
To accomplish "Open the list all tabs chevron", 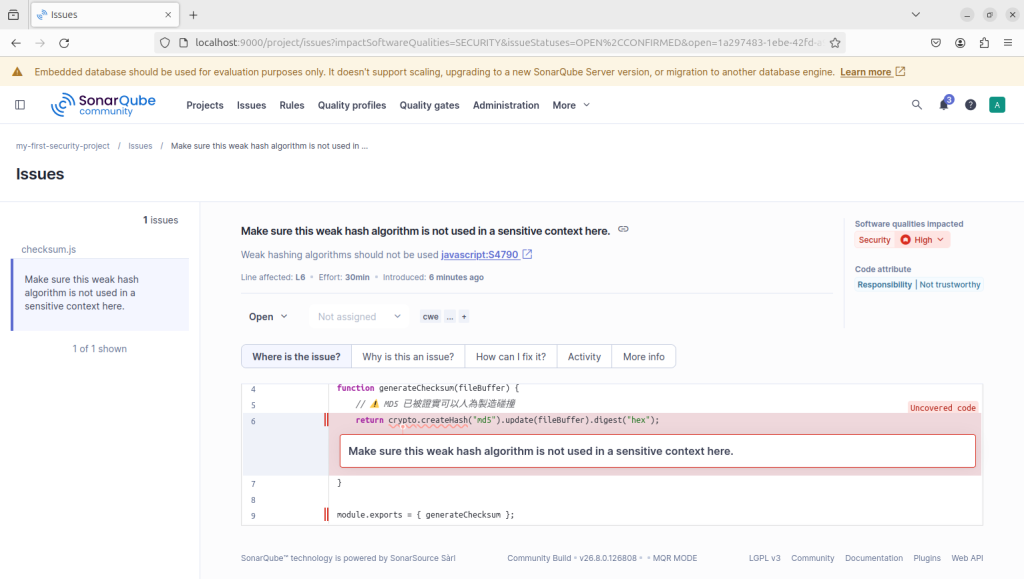I will (916, 14).
